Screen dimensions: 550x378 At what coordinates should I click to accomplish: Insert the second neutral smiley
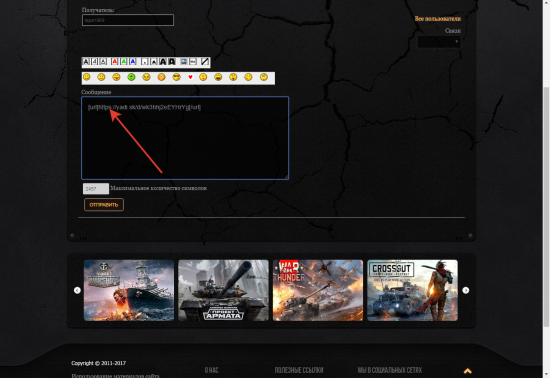tap(101, 77)
